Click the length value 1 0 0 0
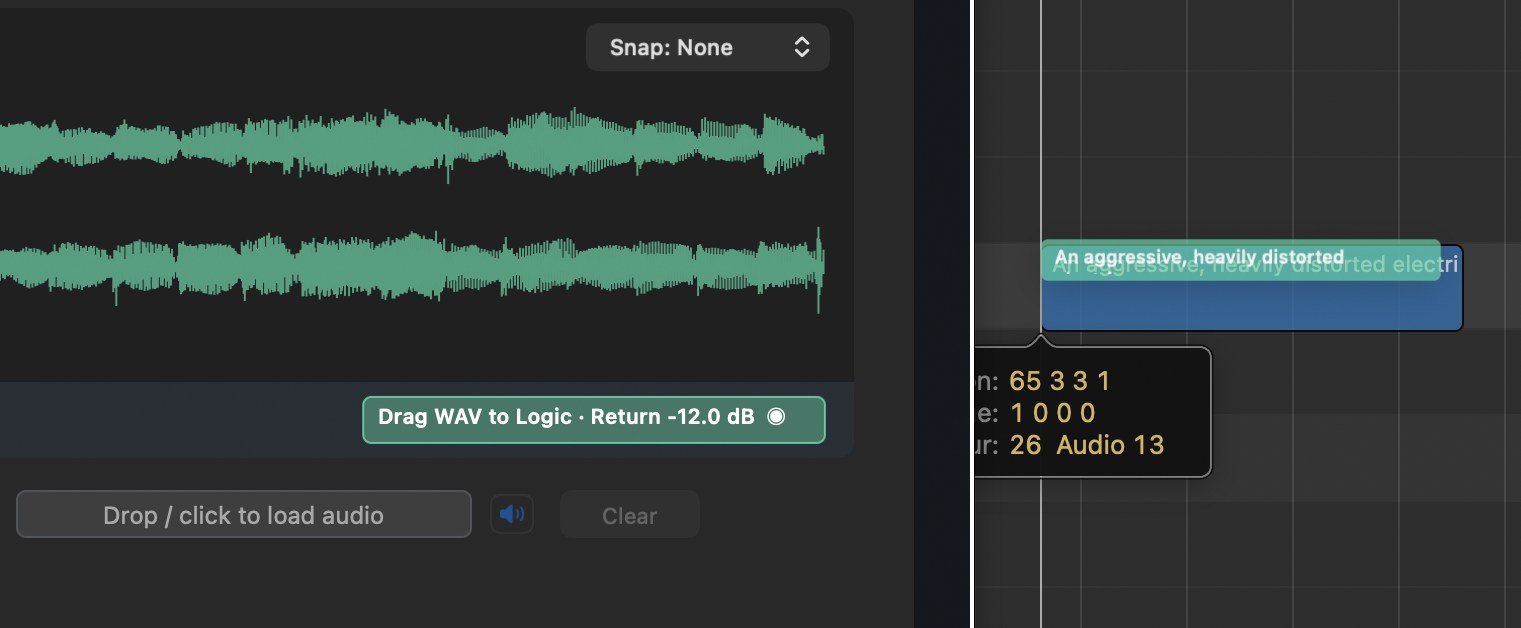 (x=1053, y=413)
